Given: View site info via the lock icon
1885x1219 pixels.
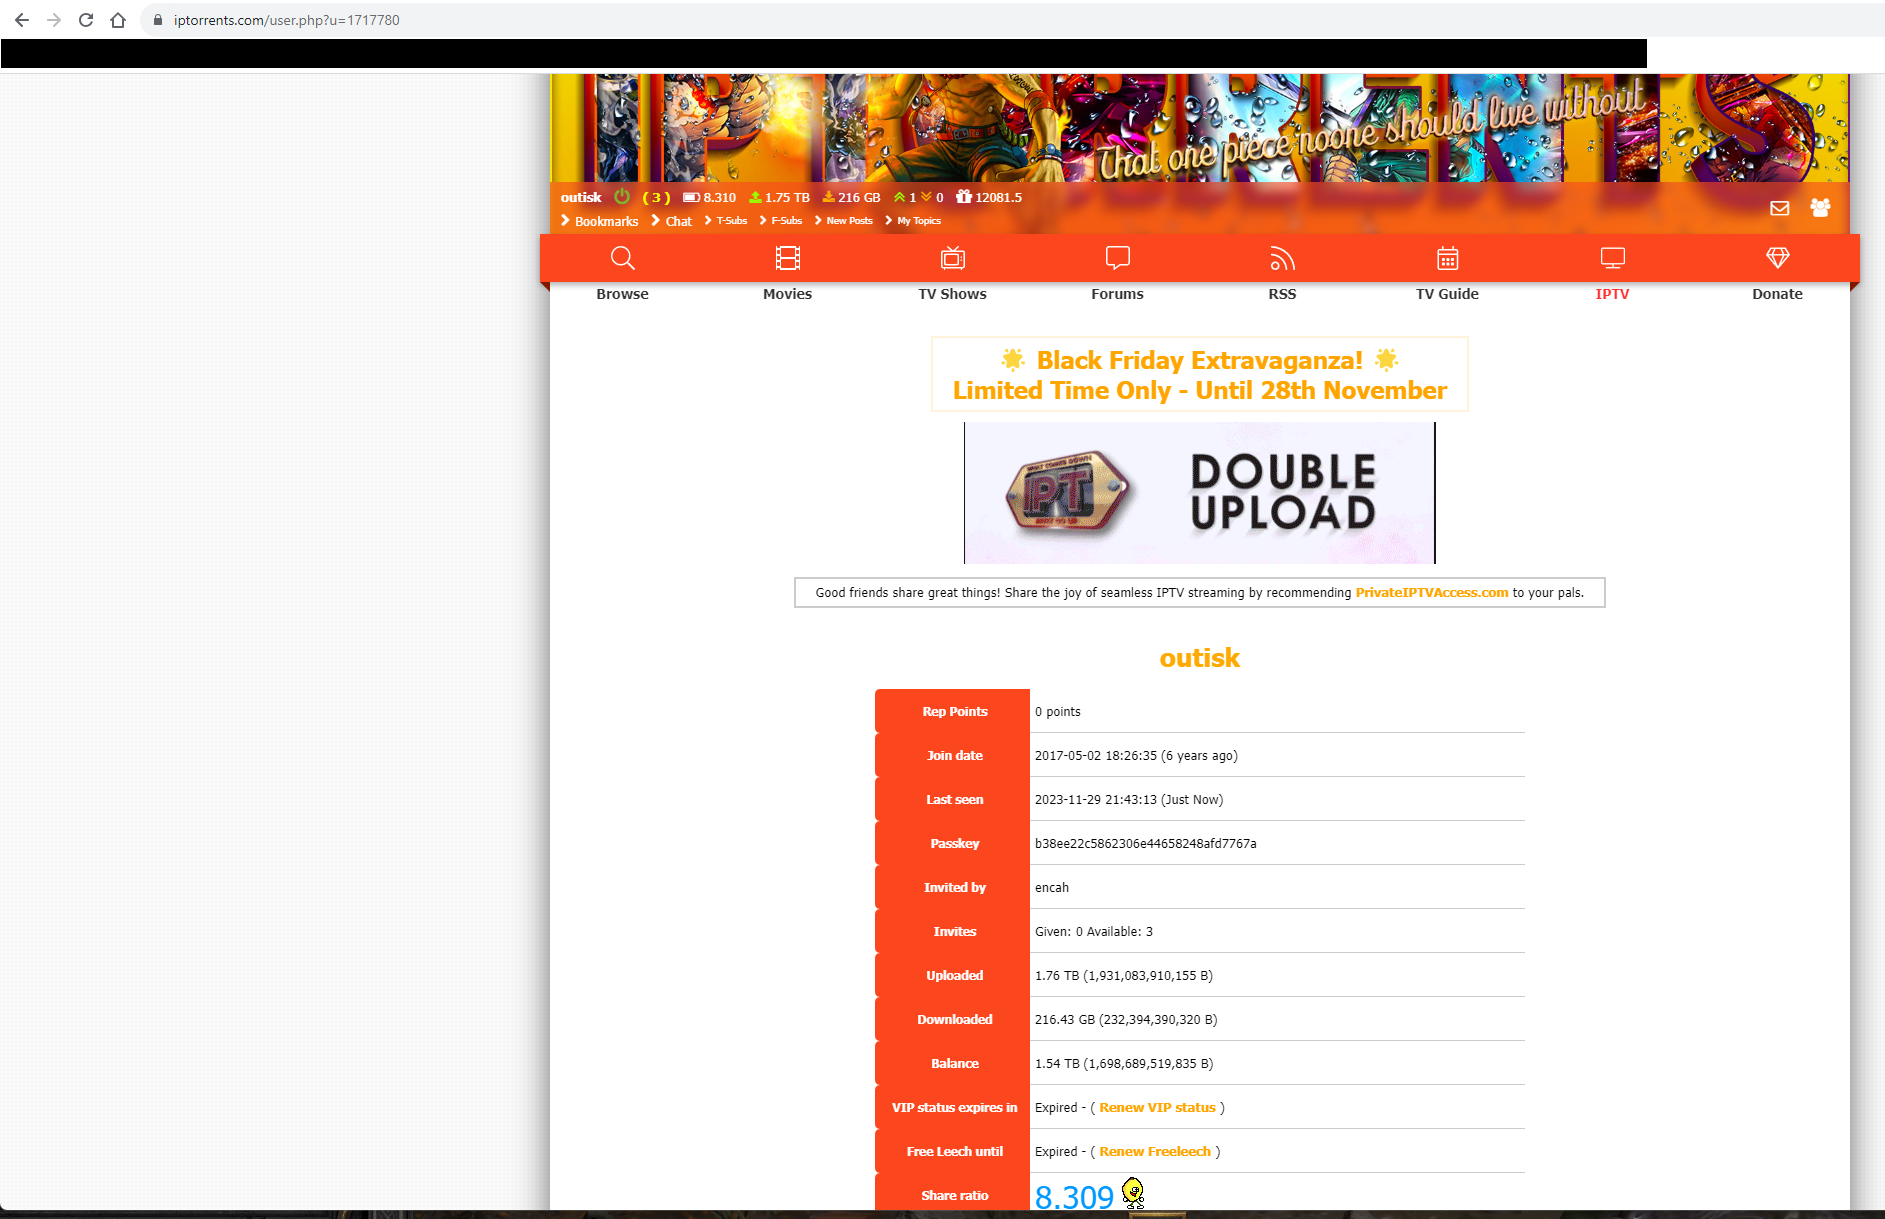Looking at the screenshot, I should pos(158,20).
